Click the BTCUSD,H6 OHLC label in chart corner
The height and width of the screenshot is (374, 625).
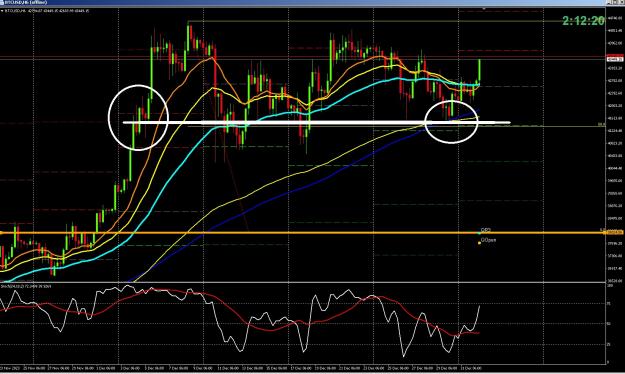point(46,11)
